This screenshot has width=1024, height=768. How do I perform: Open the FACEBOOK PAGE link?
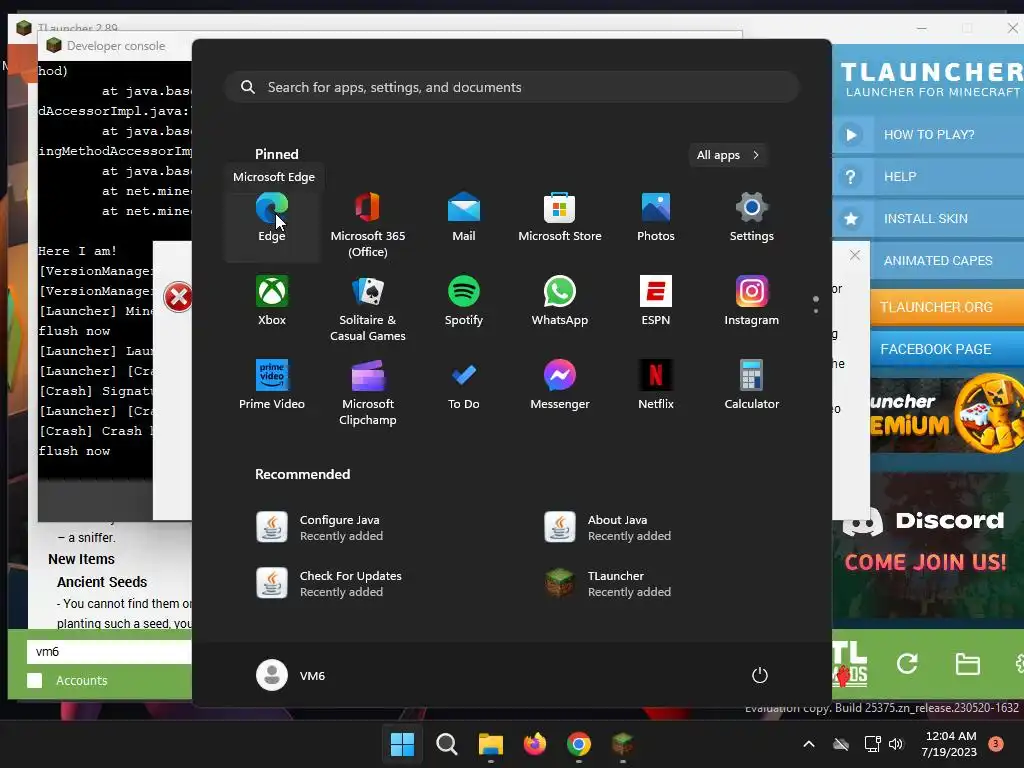point(947,349)
